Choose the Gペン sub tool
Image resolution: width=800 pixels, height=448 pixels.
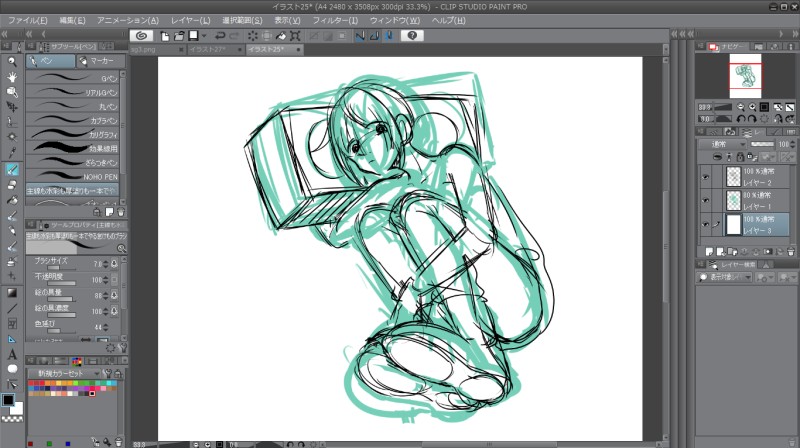click(x=72, y=78)
